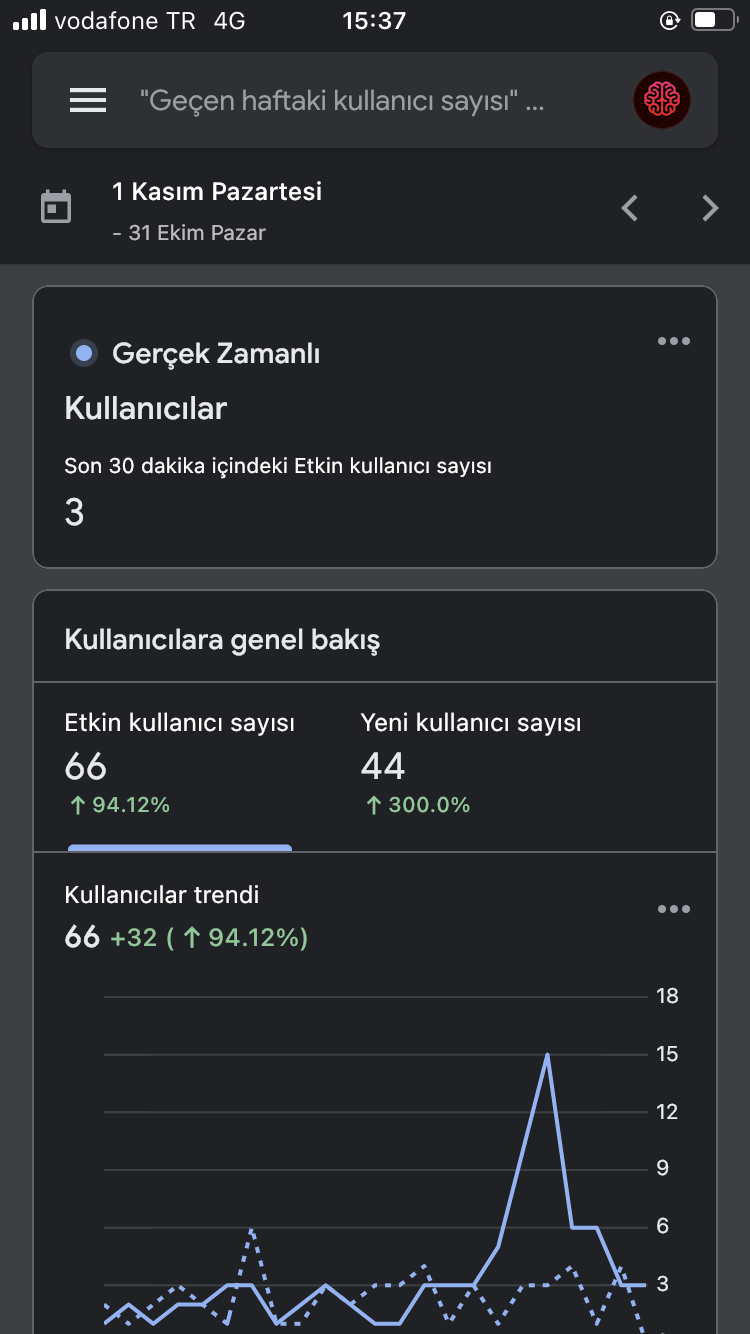Select the Yeni kullanıcı sayısı metric tab
The width and height of the screenshot is (750, 1334).
pyautogui.click(x=471, y=763)
